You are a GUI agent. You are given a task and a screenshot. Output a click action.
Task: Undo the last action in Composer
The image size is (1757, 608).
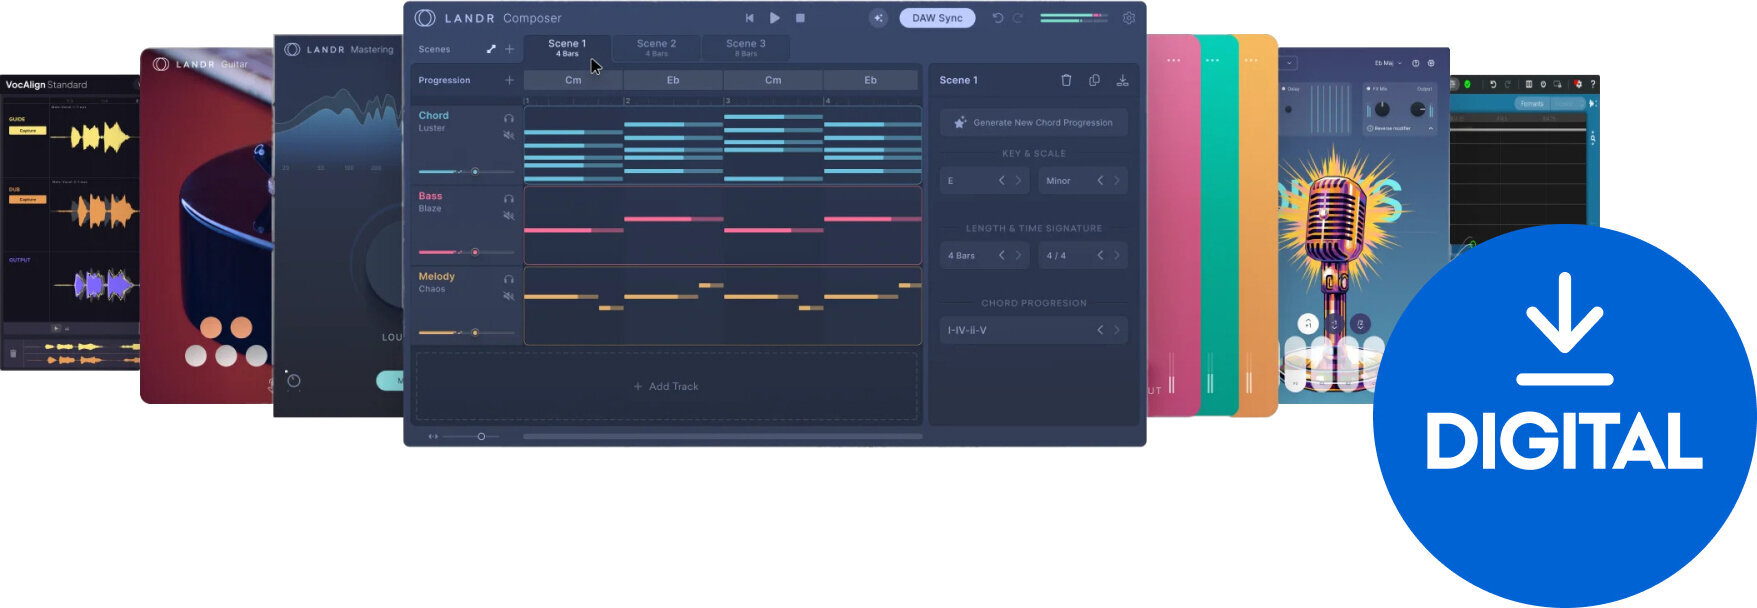click(x=997, y=18)
